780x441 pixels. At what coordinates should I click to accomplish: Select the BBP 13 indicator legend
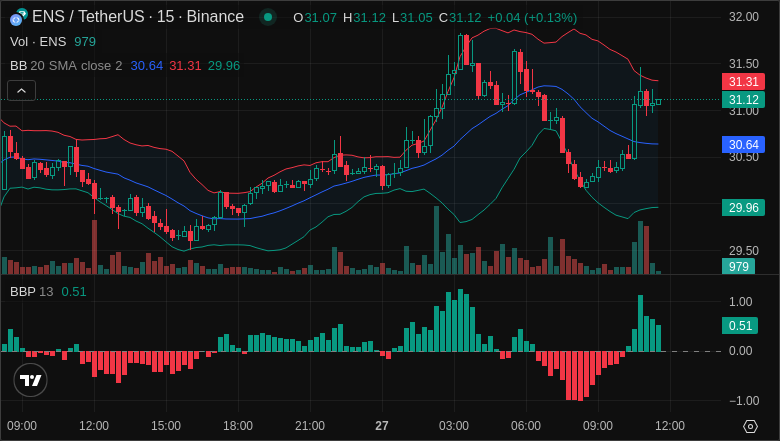(31, 292)
